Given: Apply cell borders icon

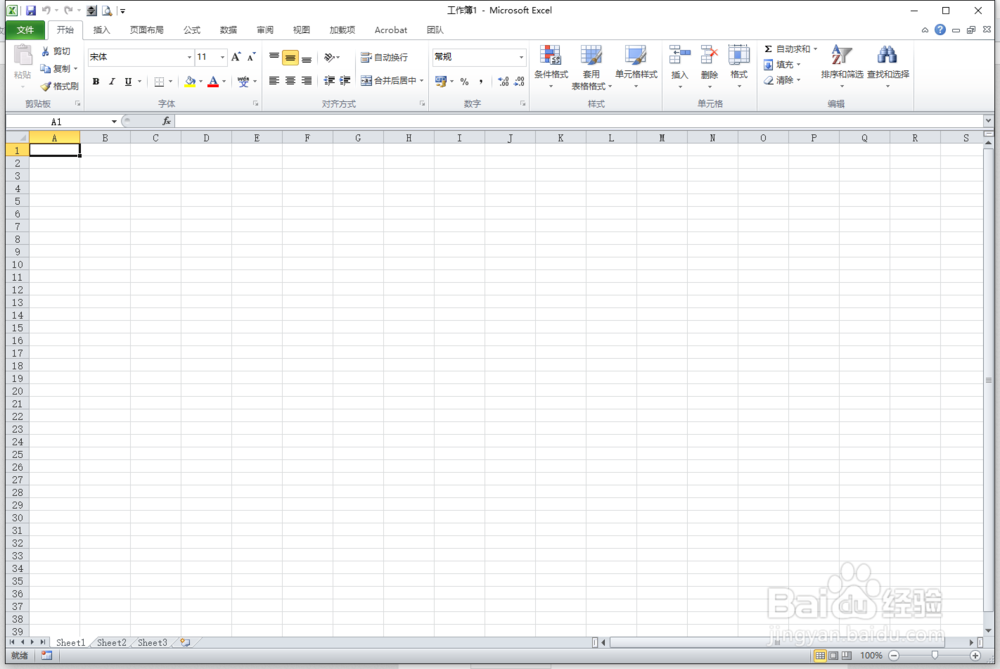Looking at the screenshot, I should tap(159, 81).
